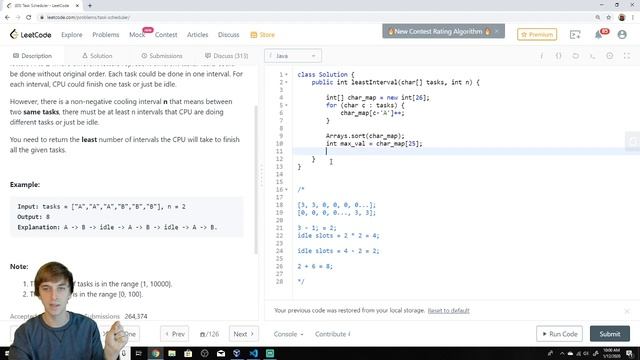Open the green app in the taskbar

point(270,353)
